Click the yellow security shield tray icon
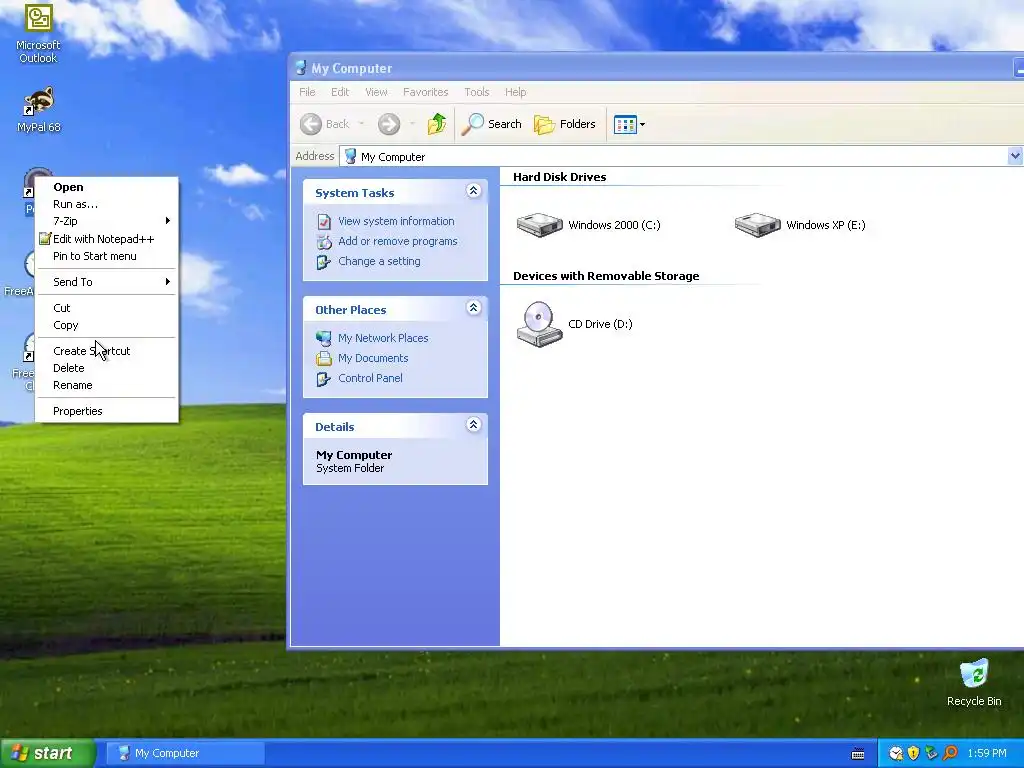The height and width of the screenshot is (768, 1024). 914,754
